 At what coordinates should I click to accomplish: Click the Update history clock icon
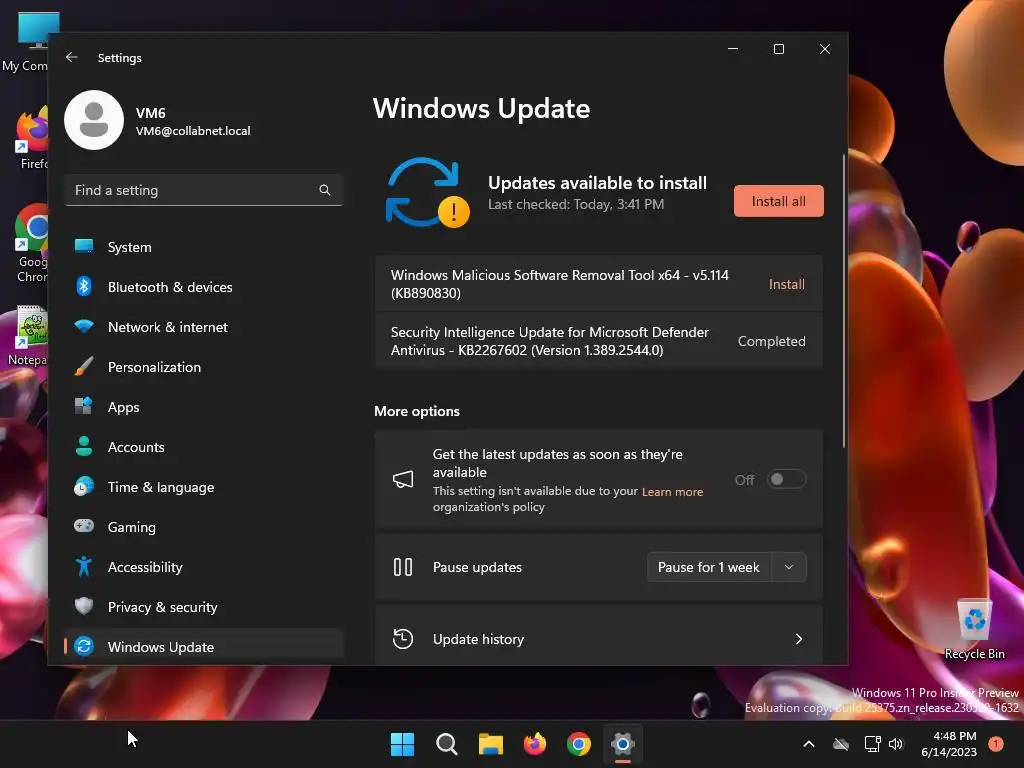pyautogui.click(x=403, y=639)
